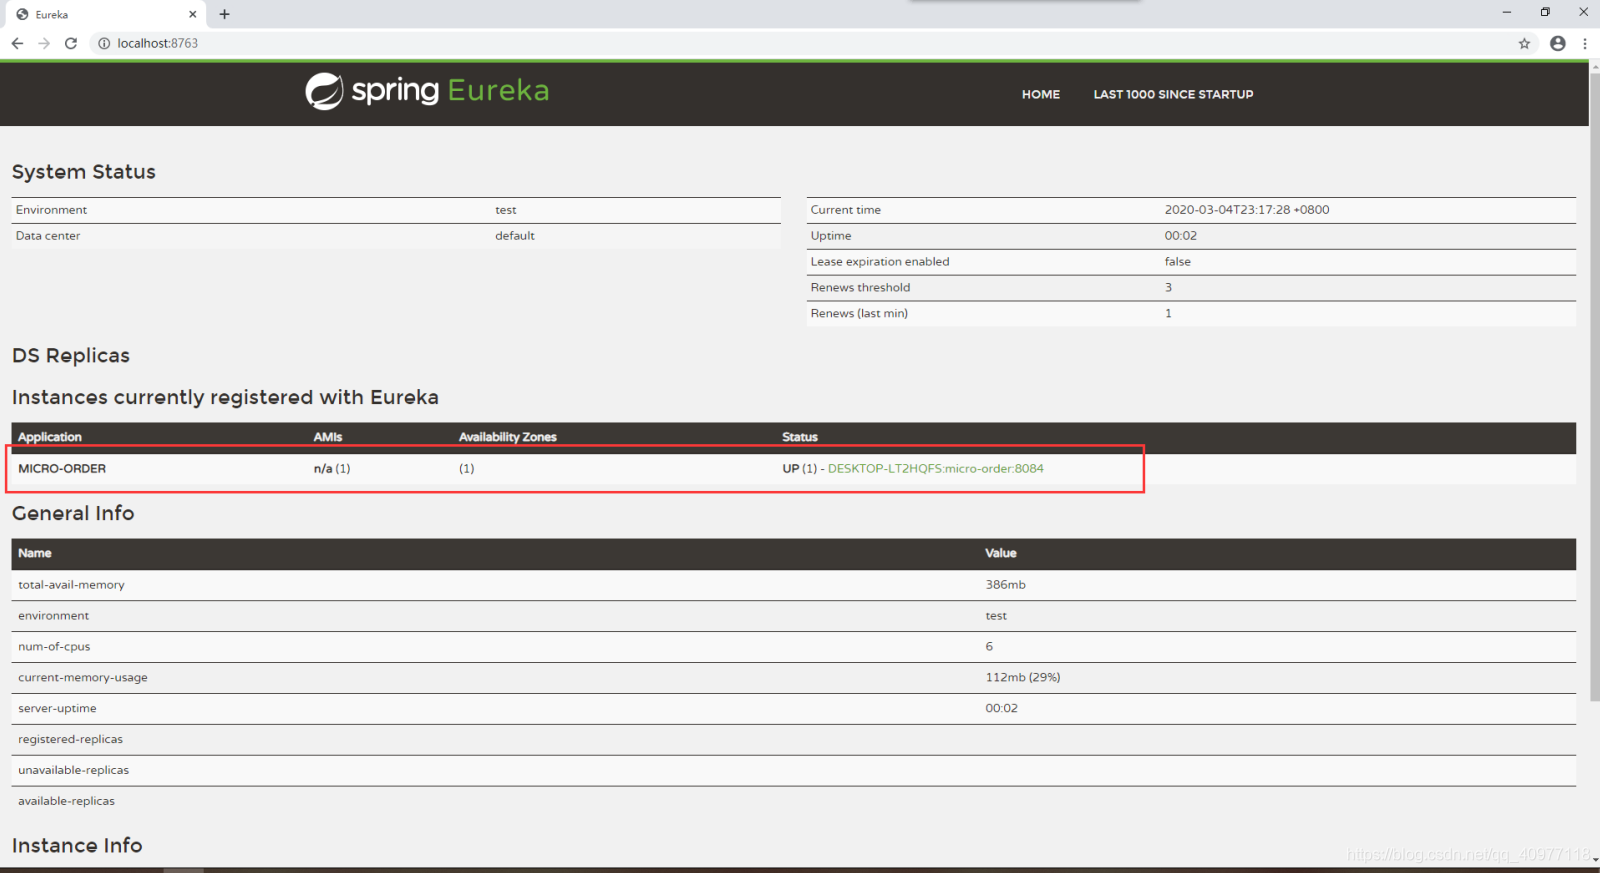Select the 'false' lease expiration value
Image resolution: width=1600 pixels, height=873 pixels.
[x=1177, y=262]
